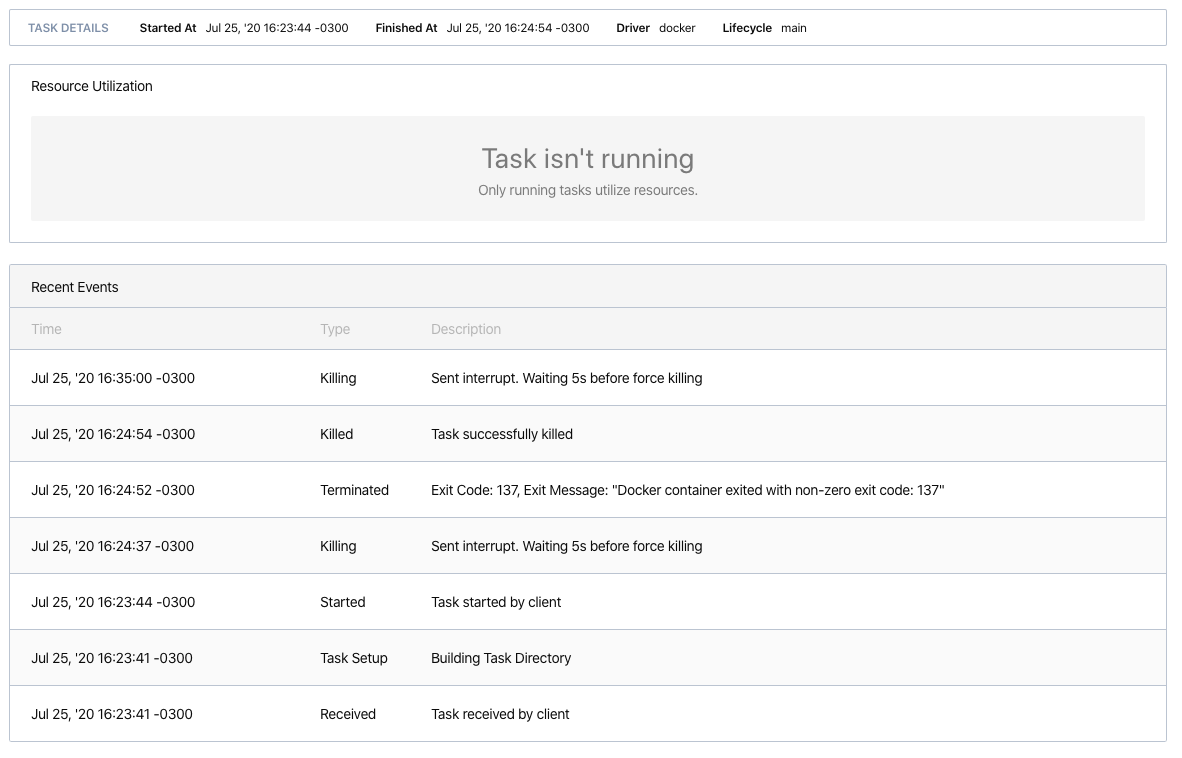1182x758 pixels.
Task: Click "Task successfully killed" description
Action: 502,434
